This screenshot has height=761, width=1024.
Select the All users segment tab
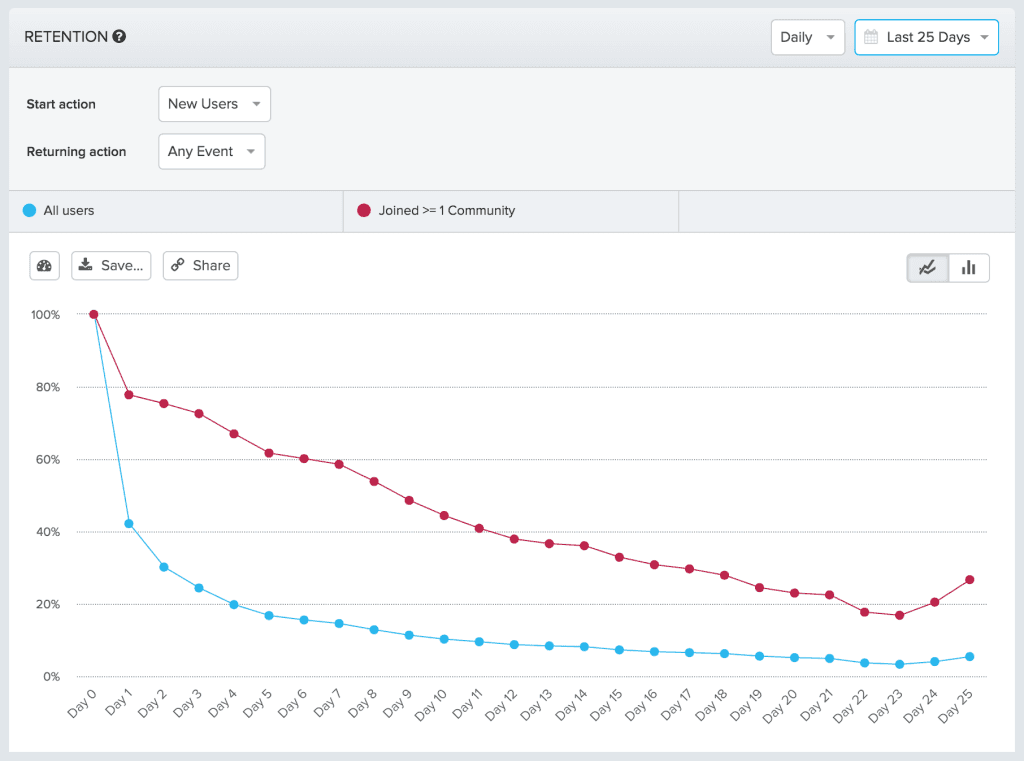(x=175, y=211)
